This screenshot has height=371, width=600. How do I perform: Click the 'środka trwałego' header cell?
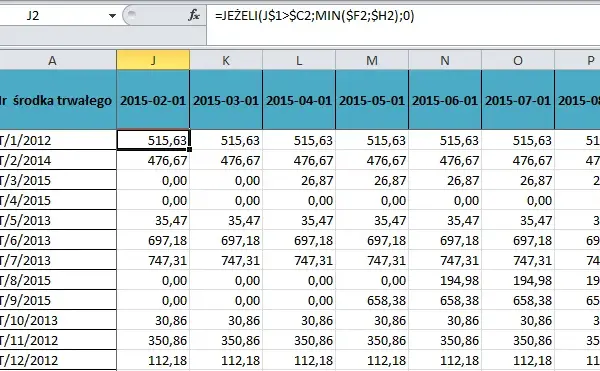point(58,100)
